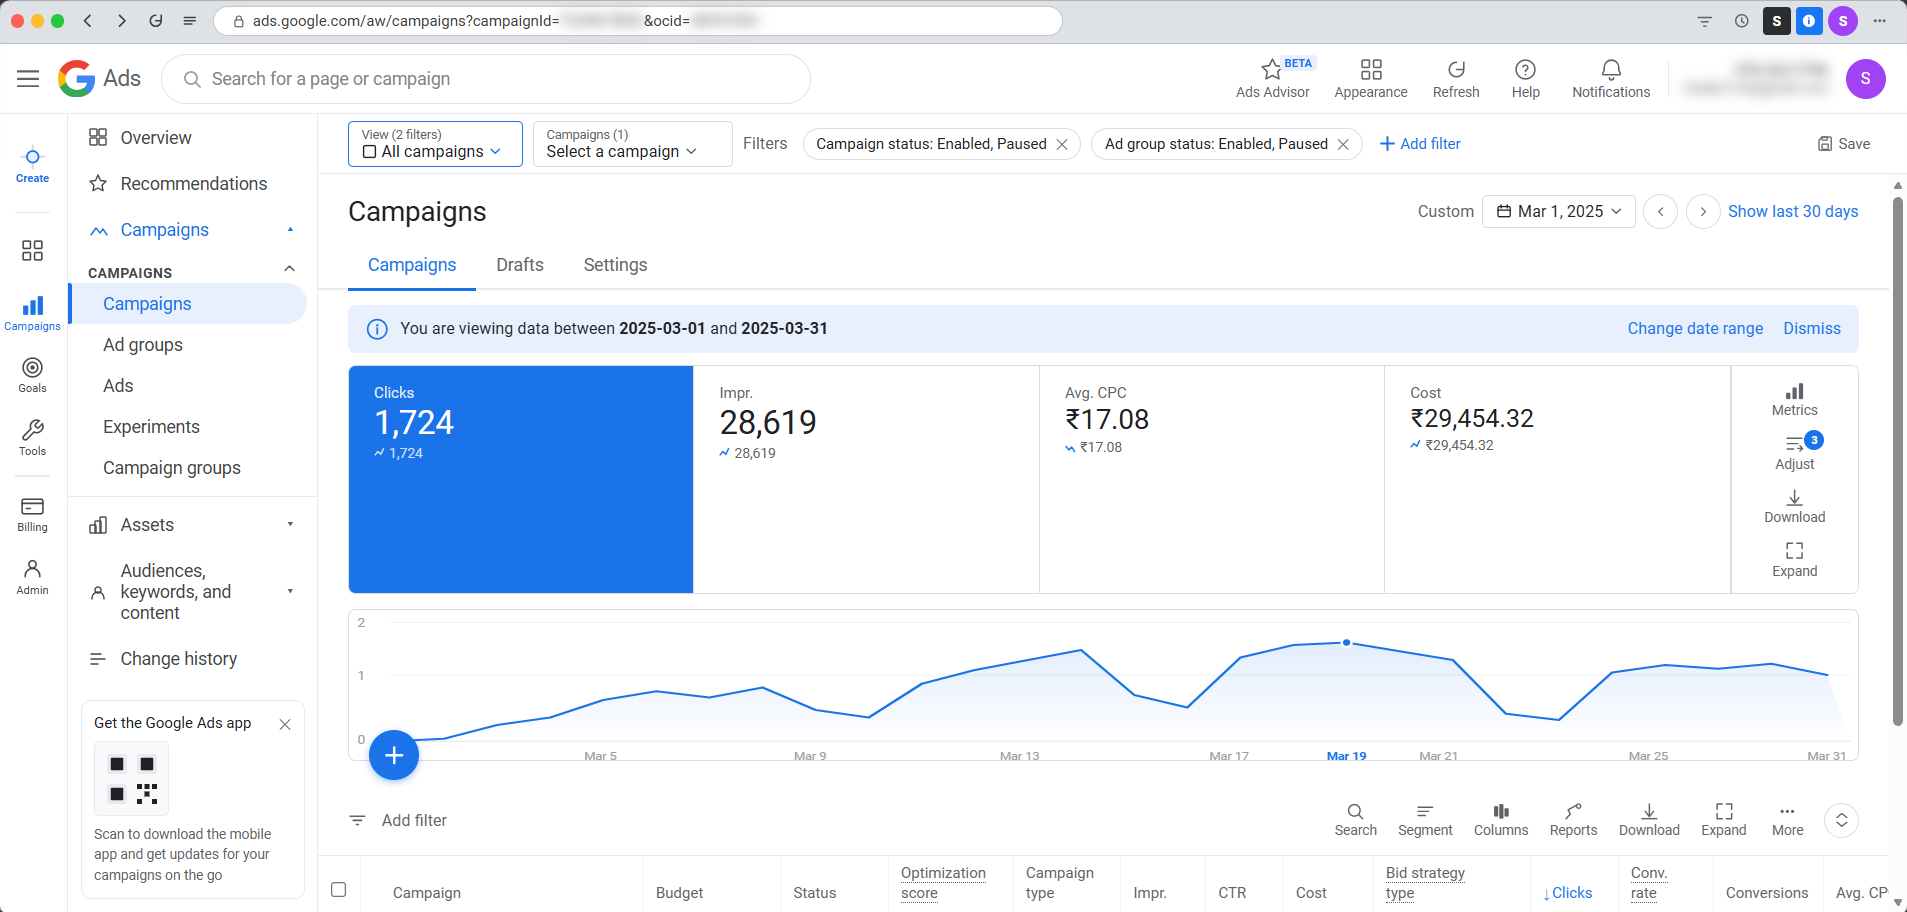Open the Appearance settings
Screen dimensions: 1907x912
pyautogui.click(x=1371, y=78)
